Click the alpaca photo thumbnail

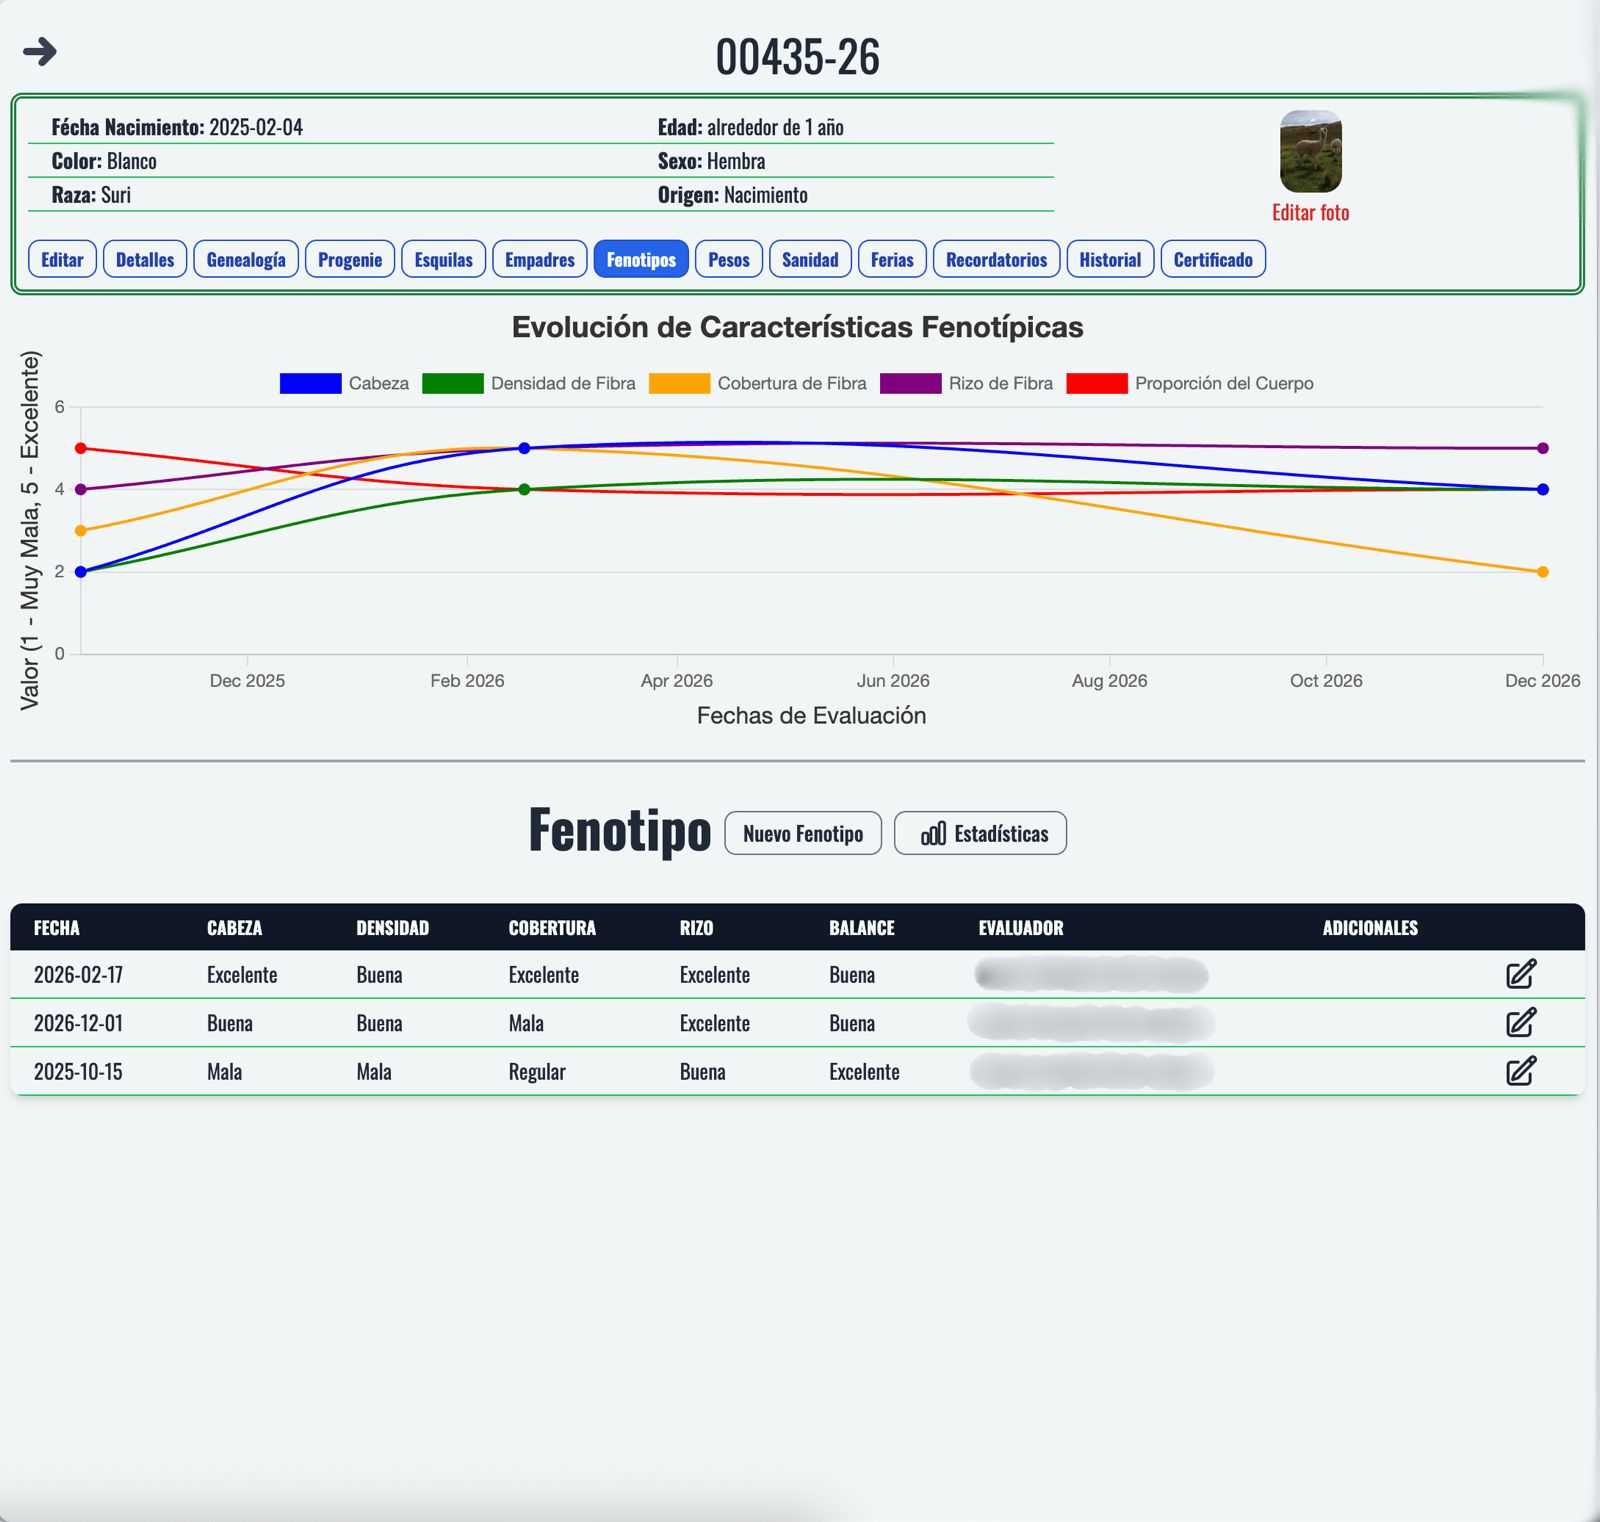point(1310,151)
